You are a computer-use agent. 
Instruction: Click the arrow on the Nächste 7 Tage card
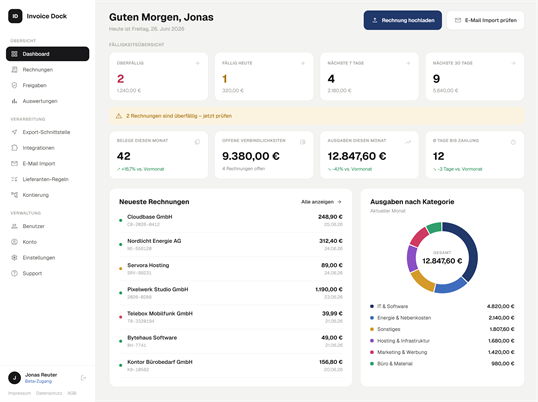[408, 63]
